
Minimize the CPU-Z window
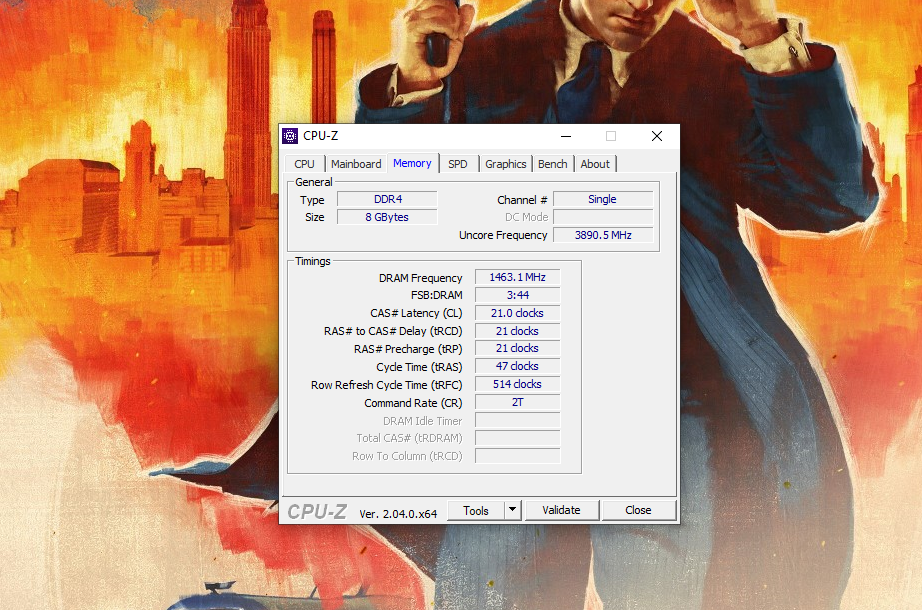[x=566, y=136]
